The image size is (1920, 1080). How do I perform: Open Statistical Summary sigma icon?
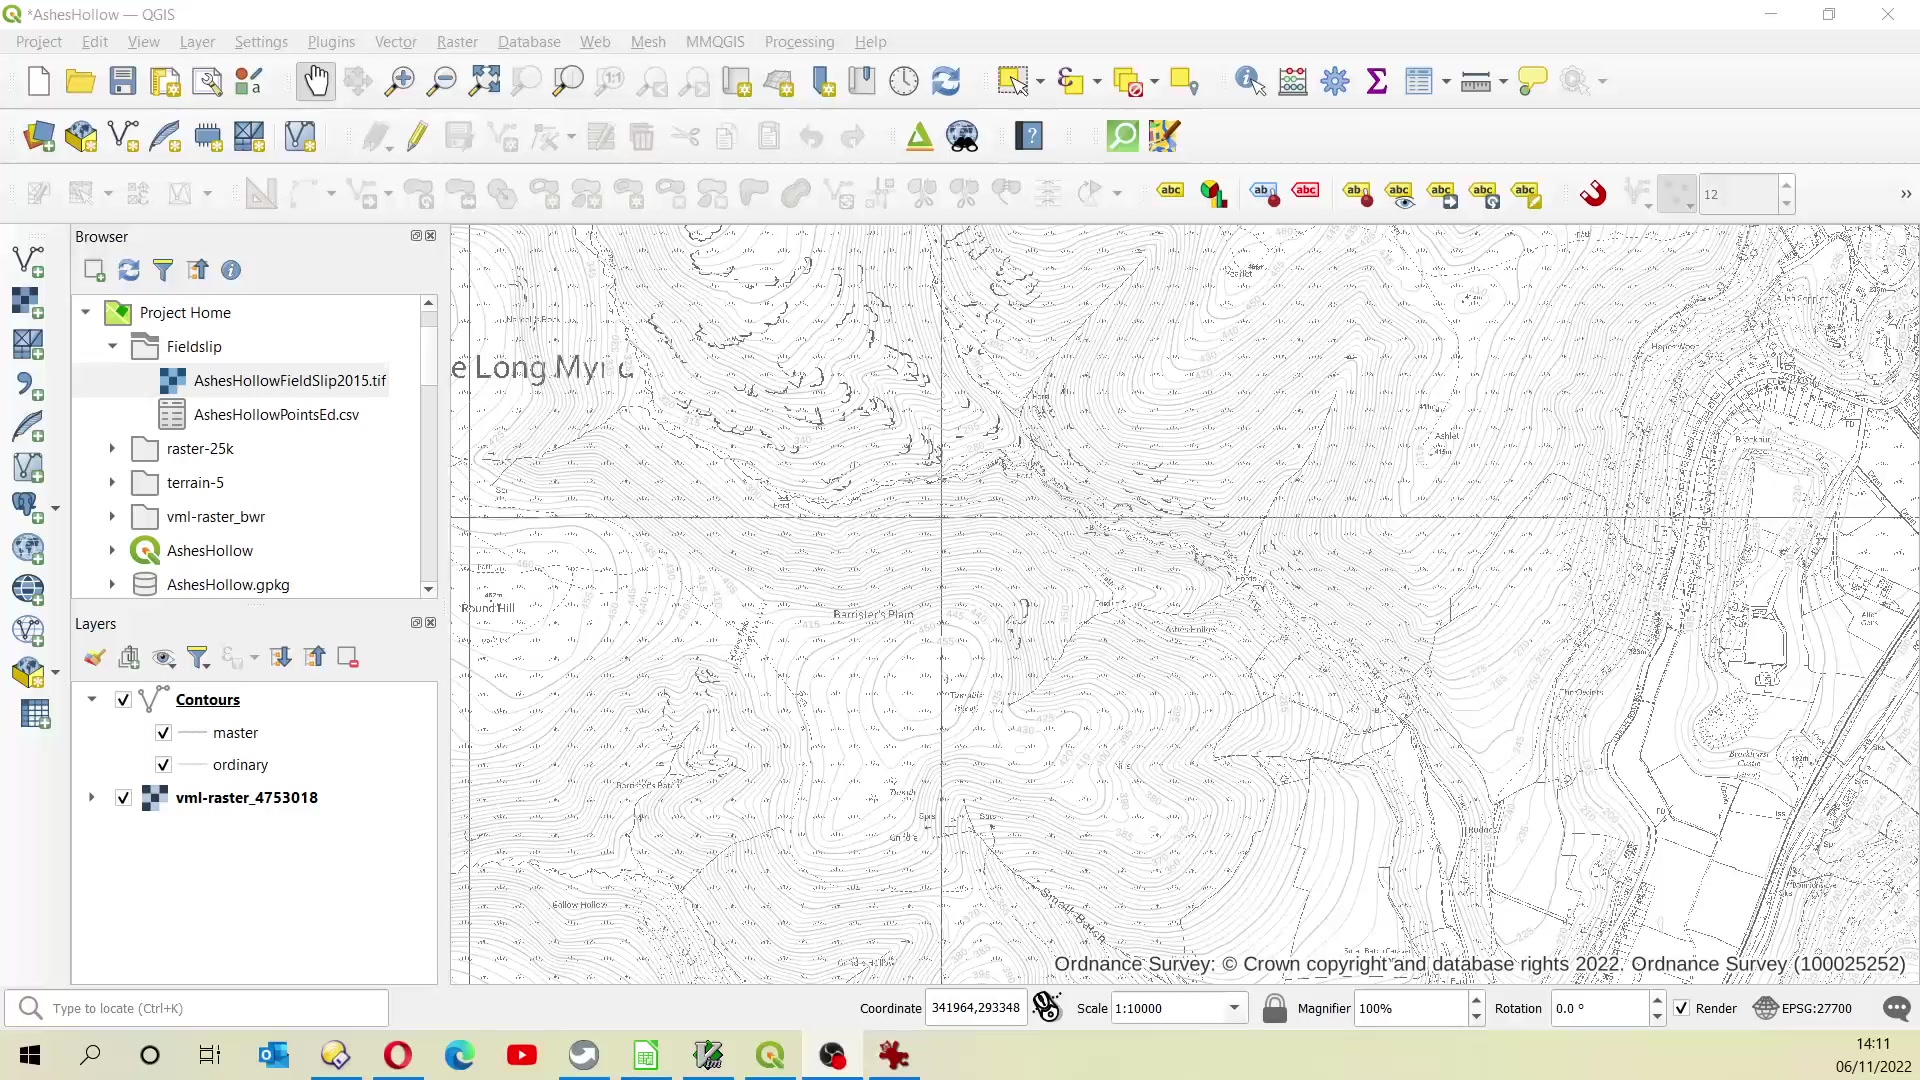(1377, 81)
